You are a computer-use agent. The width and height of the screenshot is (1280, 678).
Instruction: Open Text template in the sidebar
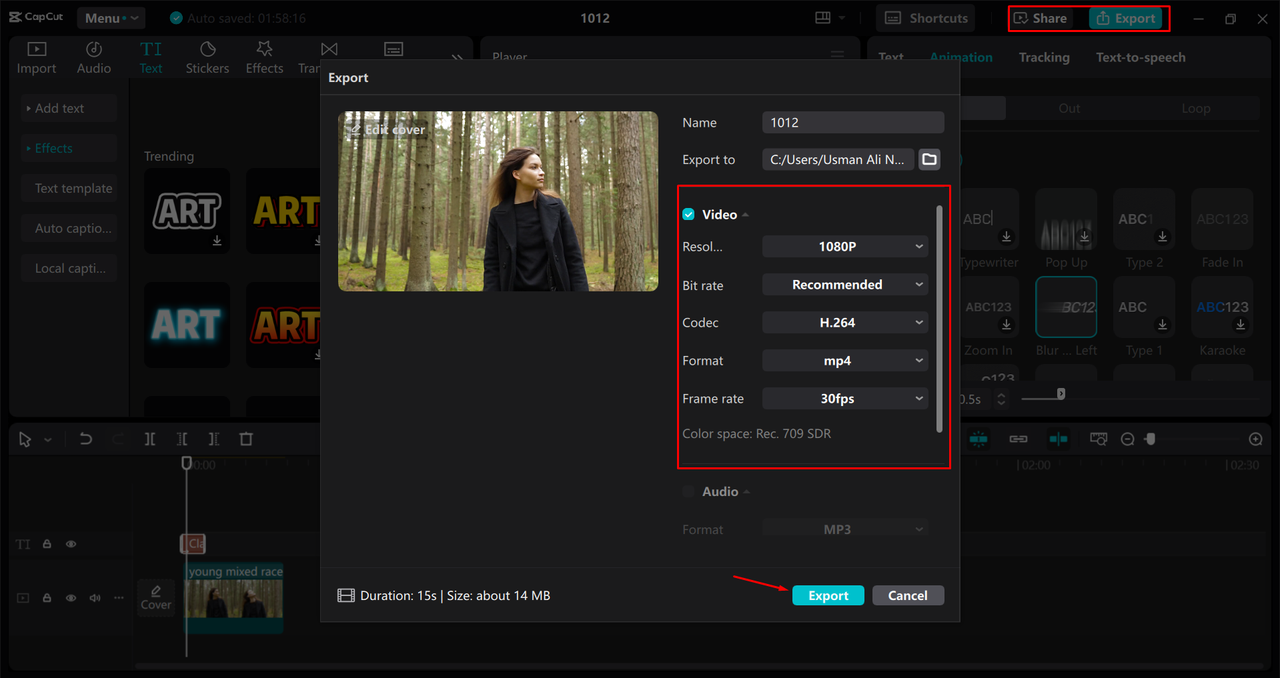point(69,188)
